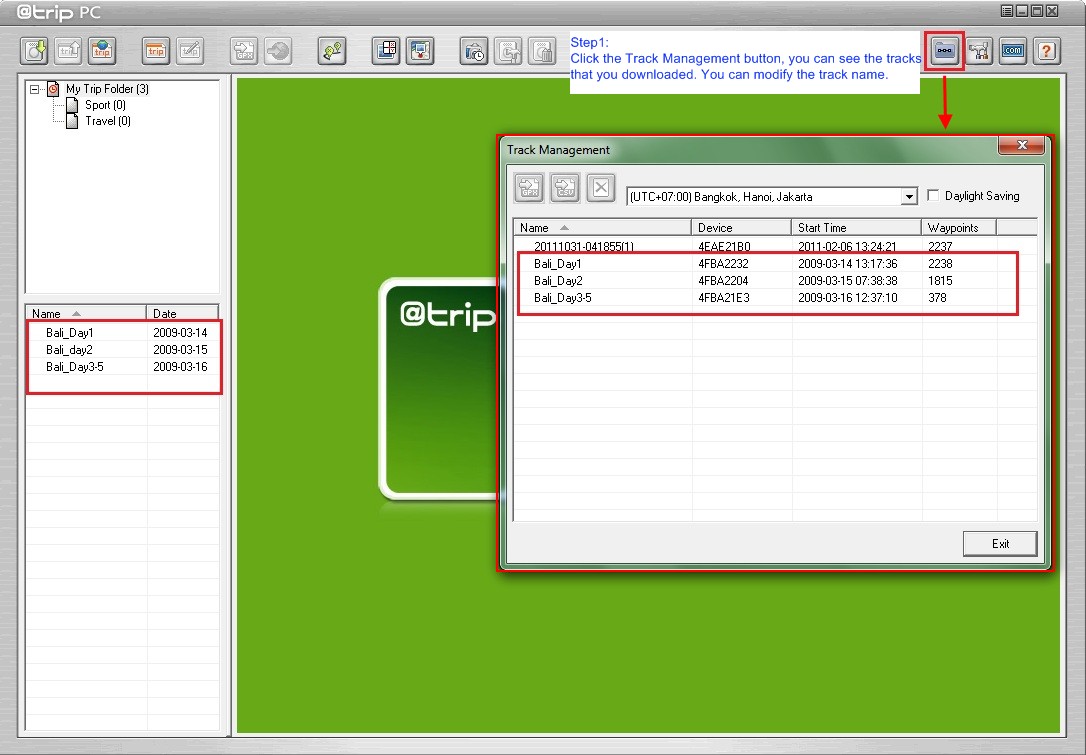Close the Track Management dialog

(x=1022, y=145)
